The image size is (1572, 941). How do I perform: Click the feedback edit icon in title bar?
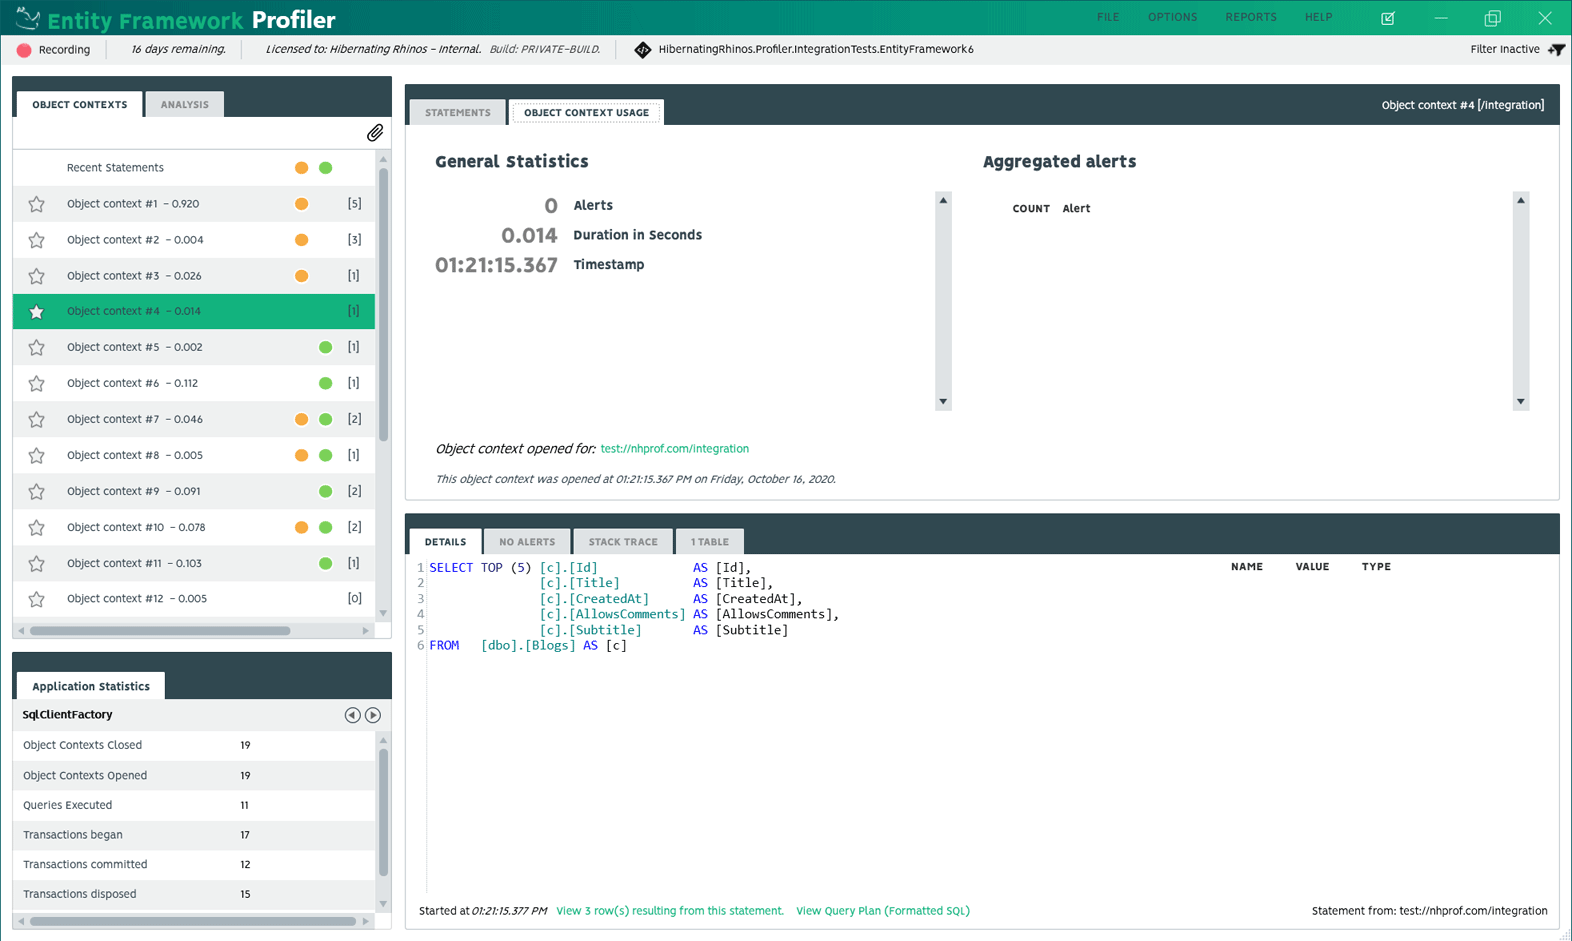click(1388, 18)
